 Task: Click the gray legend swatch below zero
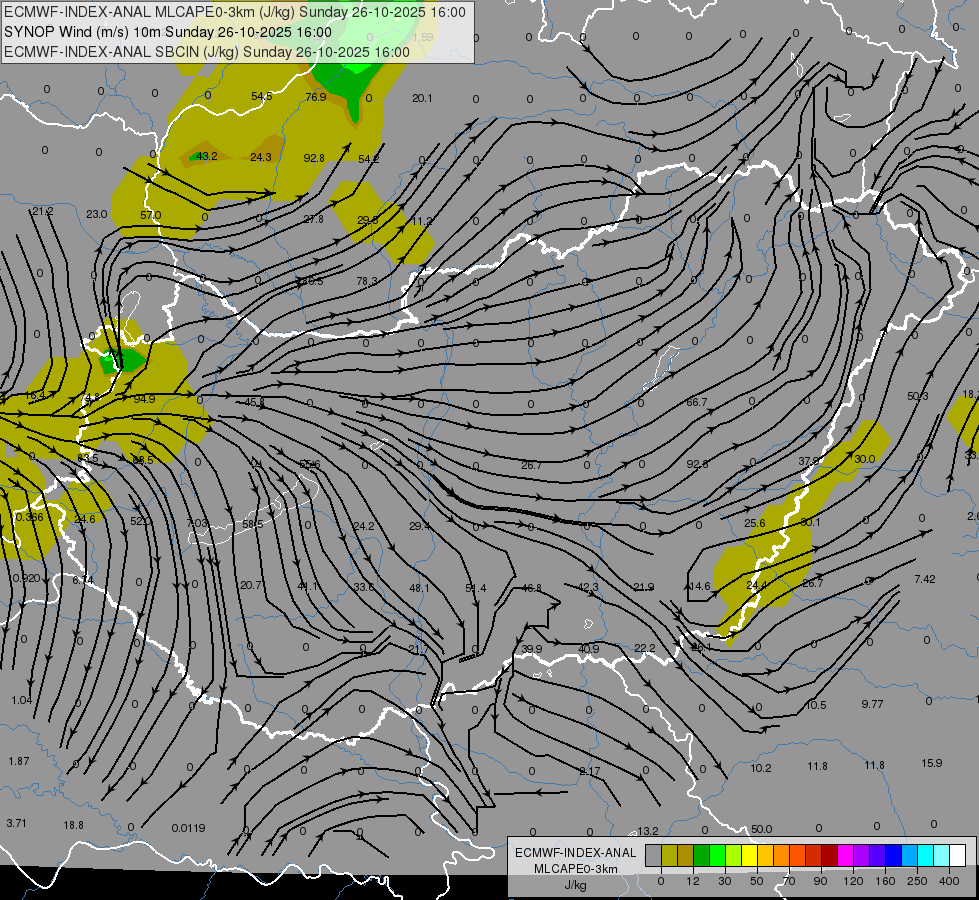(x=653, y=855)
